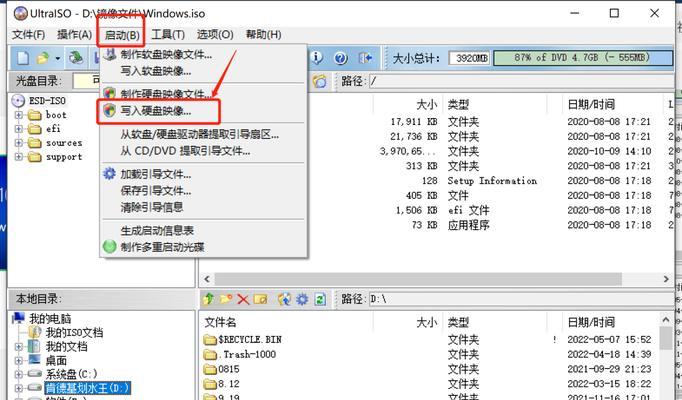Click folder icon left of upper path field
Viewport: 682px width, 400px height.
pos(319,81)
